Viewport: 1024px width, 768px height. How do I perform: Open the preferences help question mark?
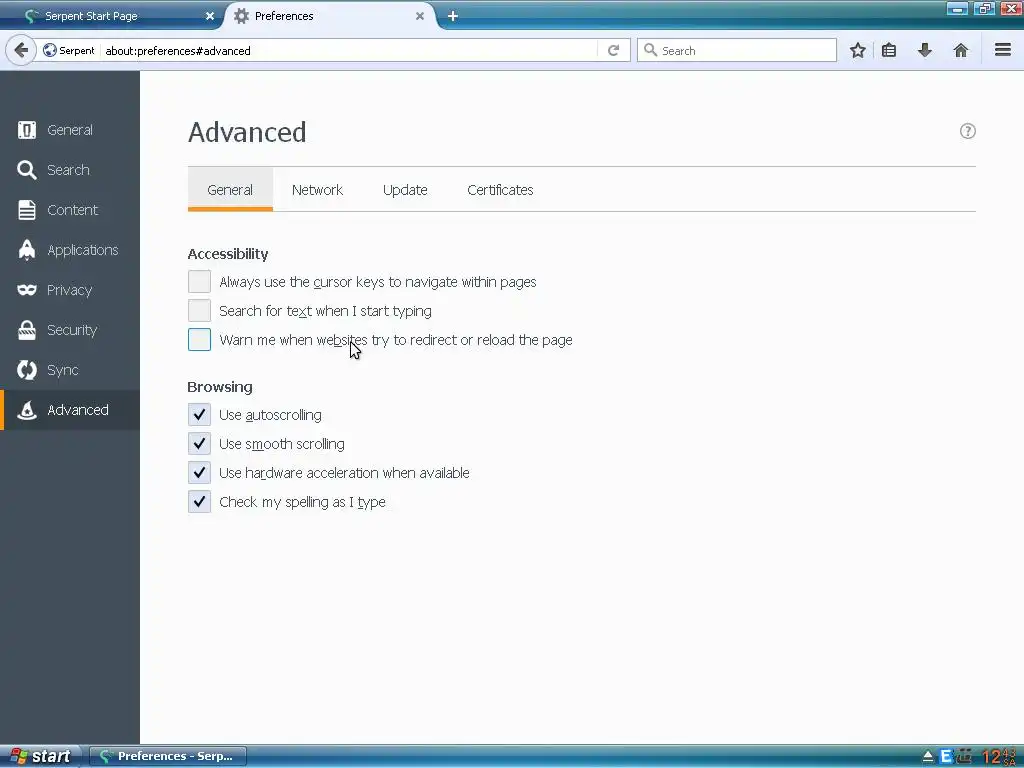[x=967, y=131]
